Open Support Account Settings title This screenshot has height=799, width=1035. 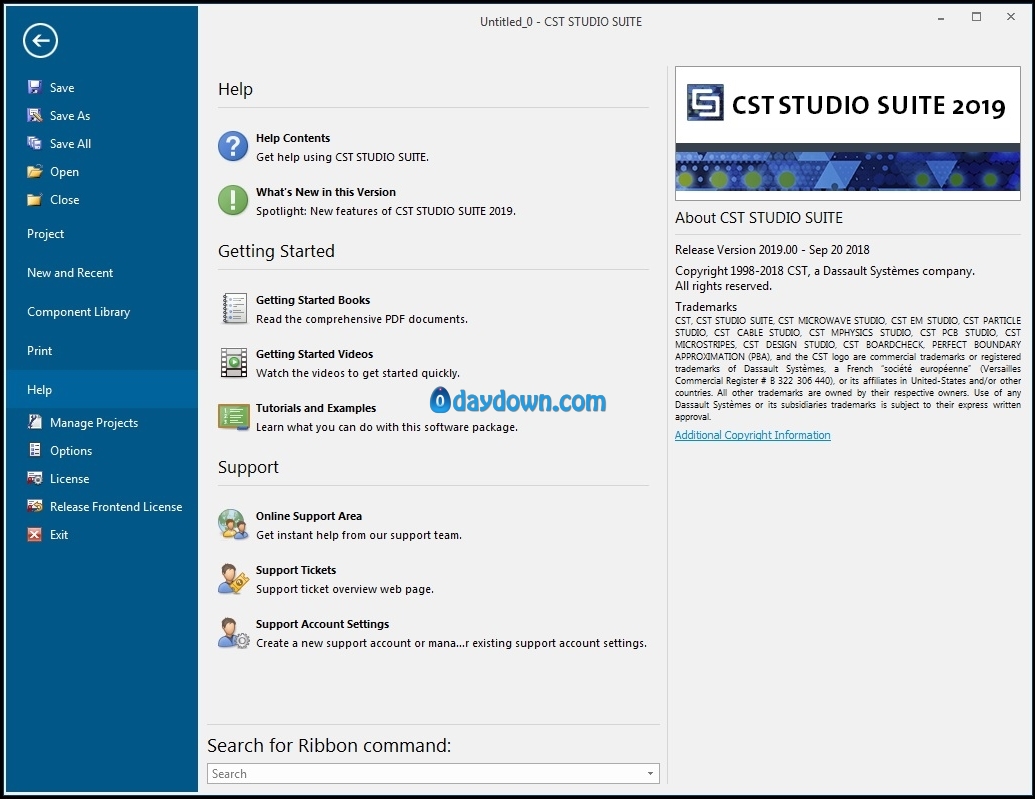pyautogui.click(x=323, y=624)
